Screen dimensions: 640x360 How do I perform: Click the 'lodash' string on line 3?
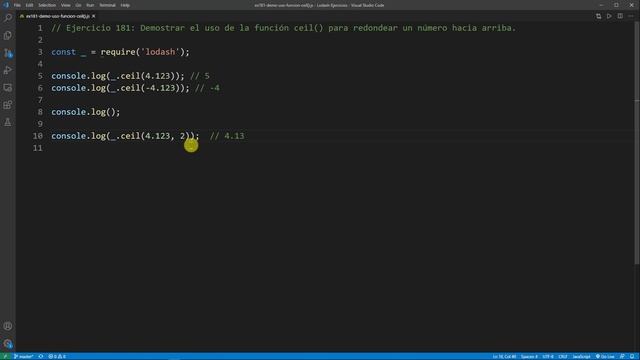(x=160, y=52)
